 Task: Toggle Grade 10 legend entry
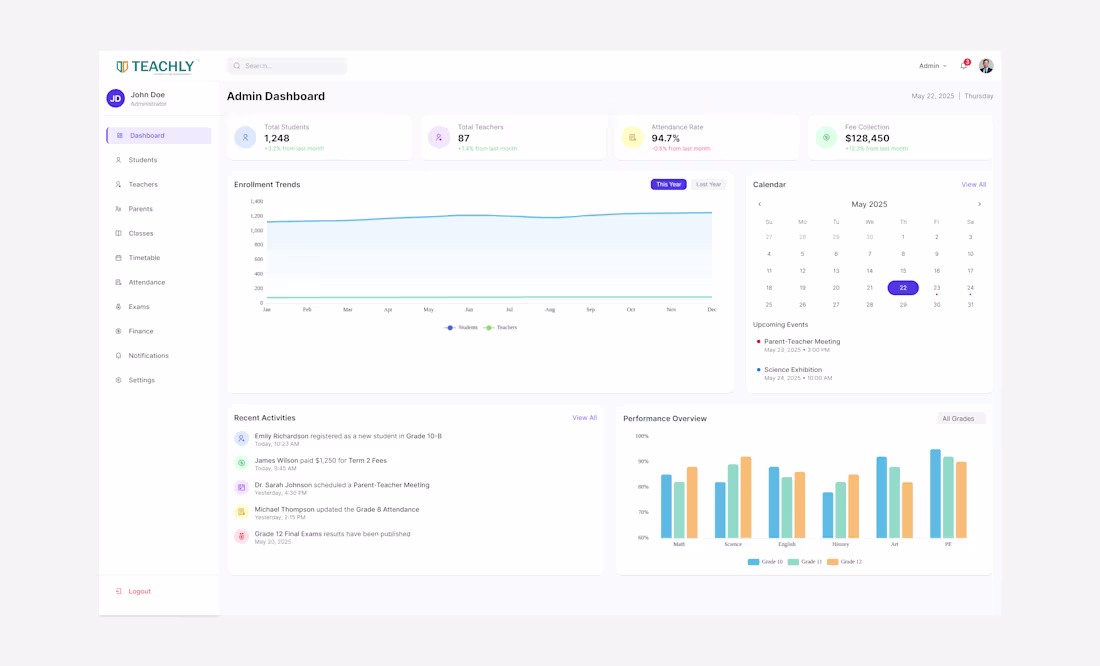point(765,562)
